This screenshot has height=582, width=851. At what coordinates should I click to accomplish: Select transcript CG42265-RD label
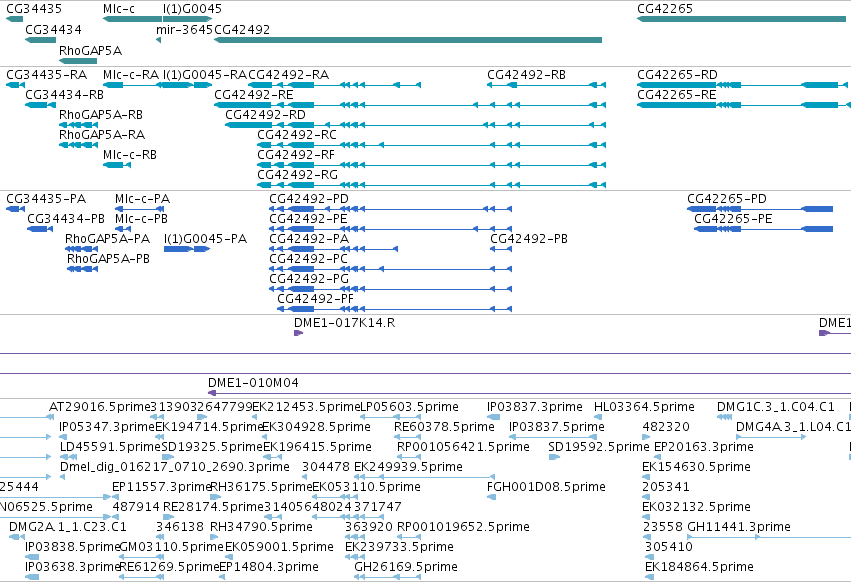tap(677, 74)
